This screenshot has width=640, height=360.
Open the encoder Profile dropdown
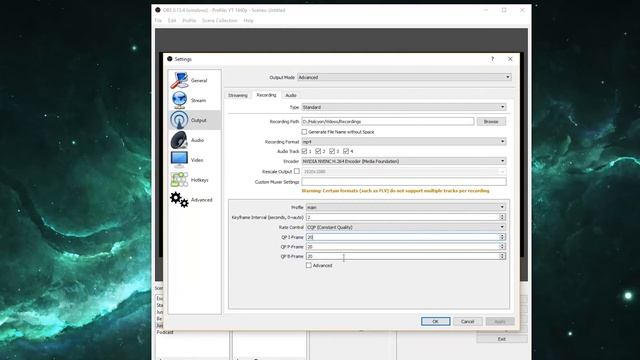click(x=406, y=207)
